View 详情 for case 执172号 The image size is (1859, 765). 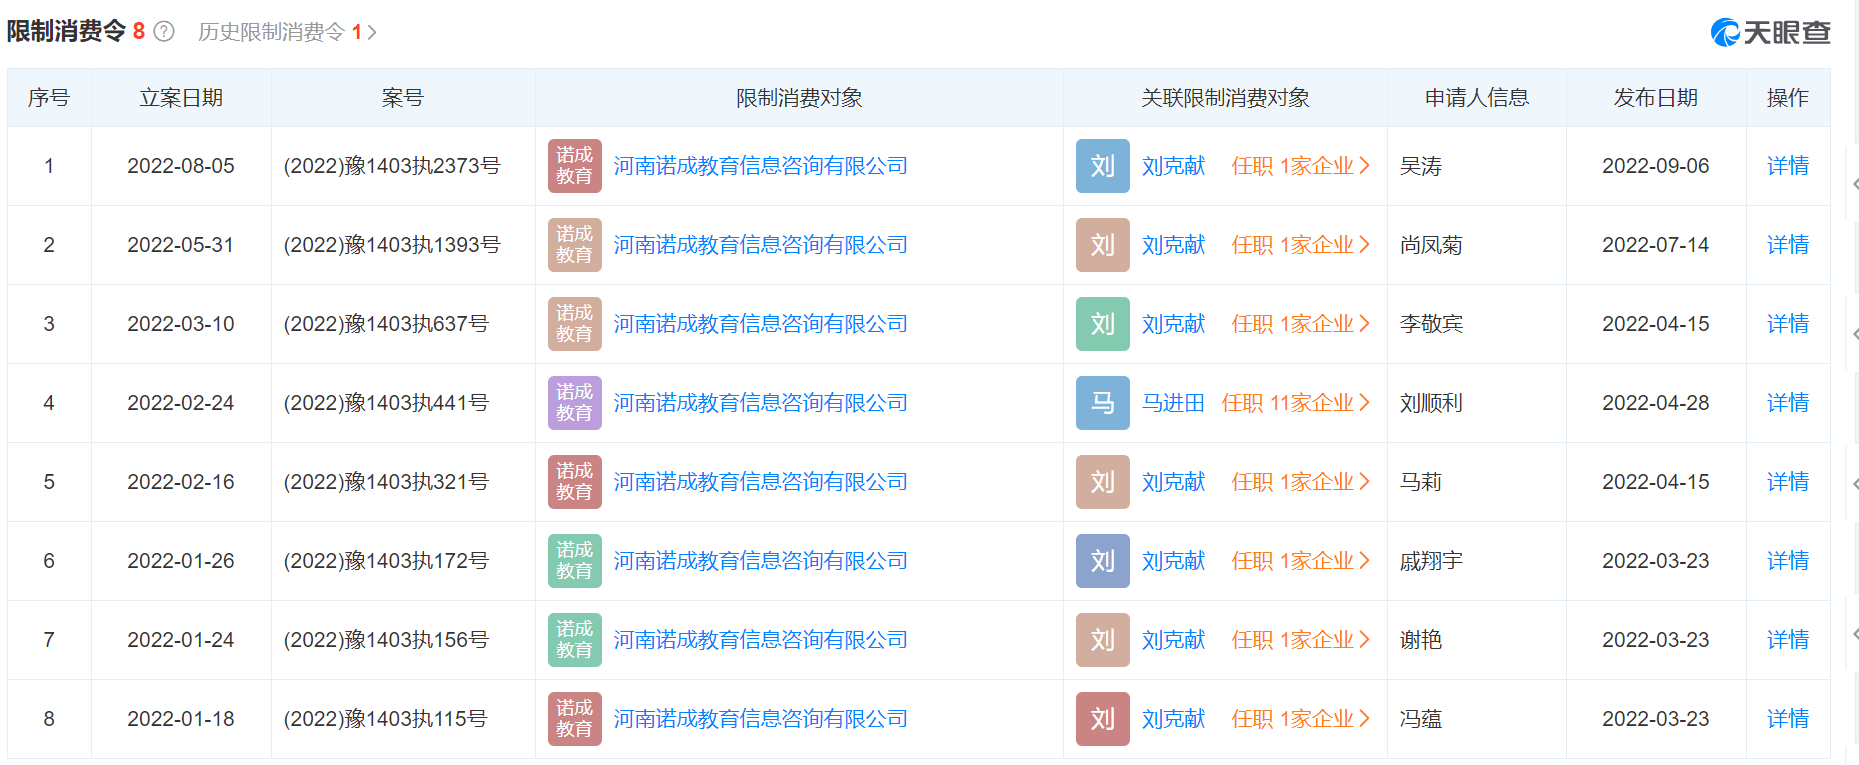coord(1788,561)
